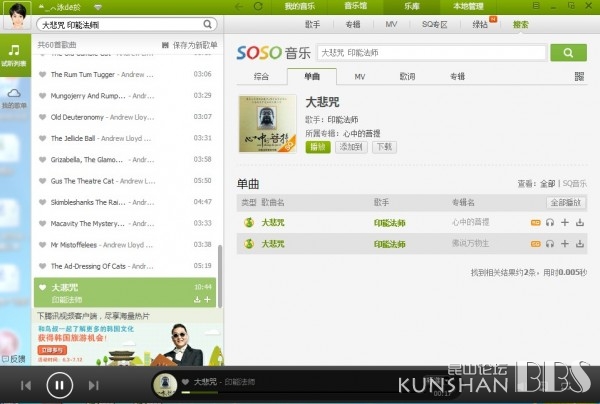The image size is (600, 404).
Task: Listen via headphone icon on 心中的菩提 row
Action: point(550,222)
